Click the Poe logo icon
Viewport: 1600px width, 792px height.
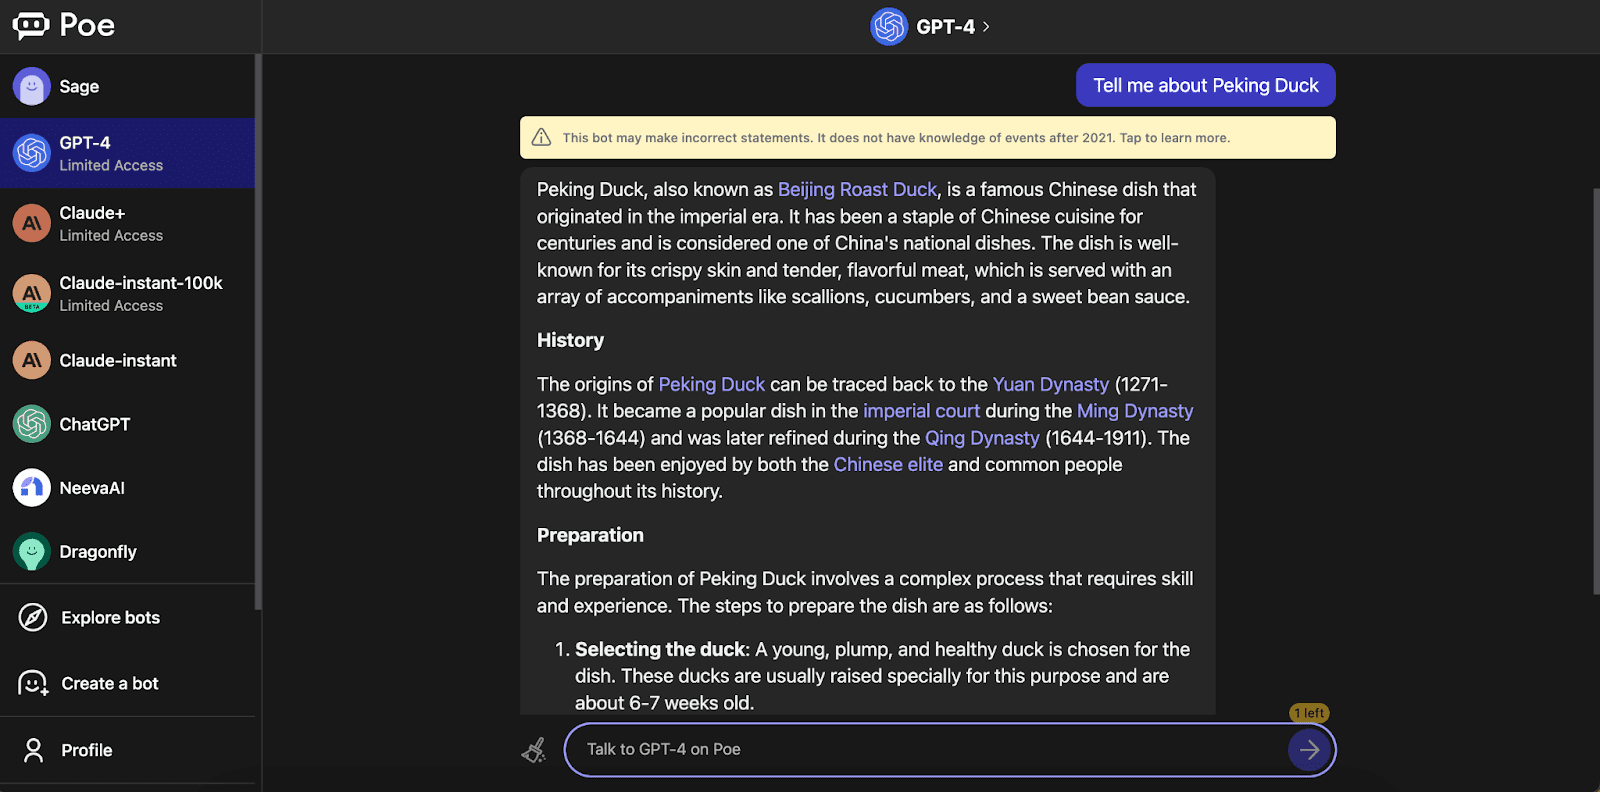tap(31, 26)
